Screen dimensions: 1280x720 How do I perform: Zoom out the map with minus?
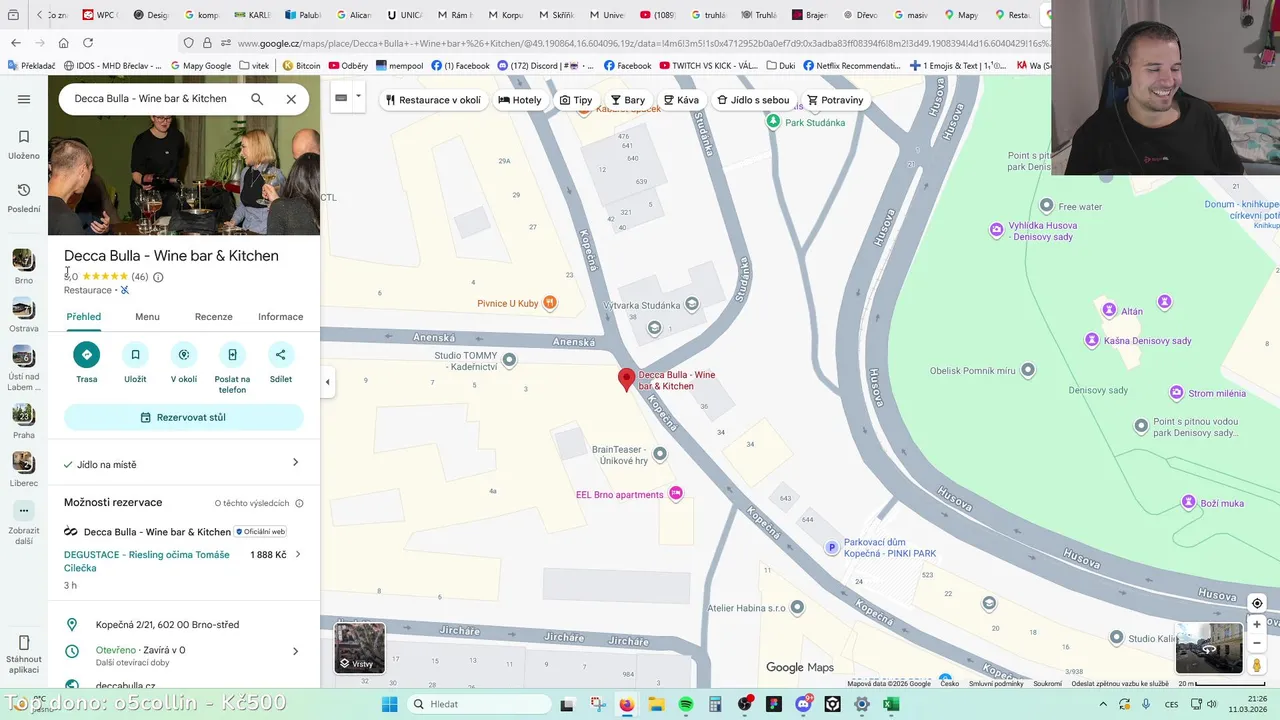pyautogui.click(x=1257, y=643)
